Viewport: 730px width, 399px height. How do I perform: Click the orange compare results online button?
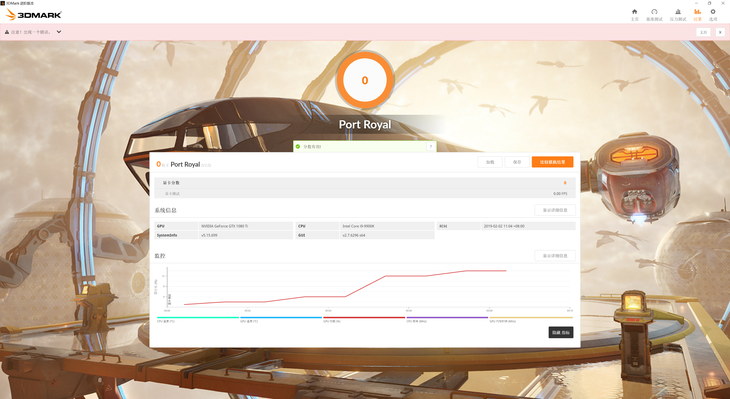click(553, 162)
